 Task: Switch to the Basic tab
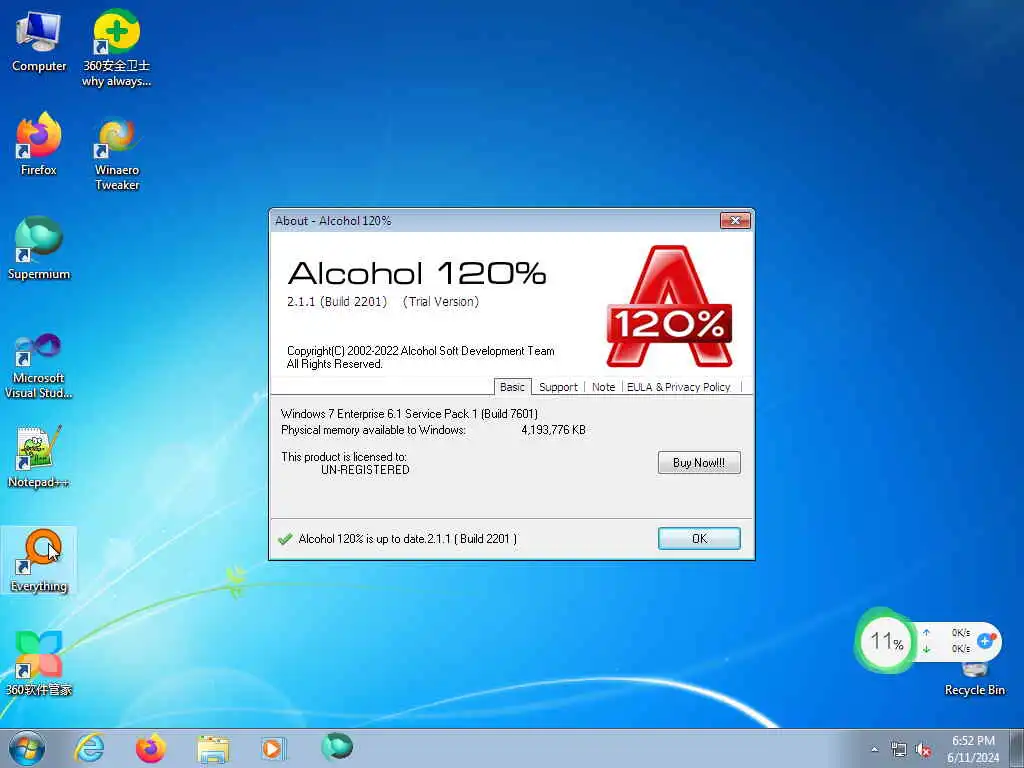(x=512, y=387)
